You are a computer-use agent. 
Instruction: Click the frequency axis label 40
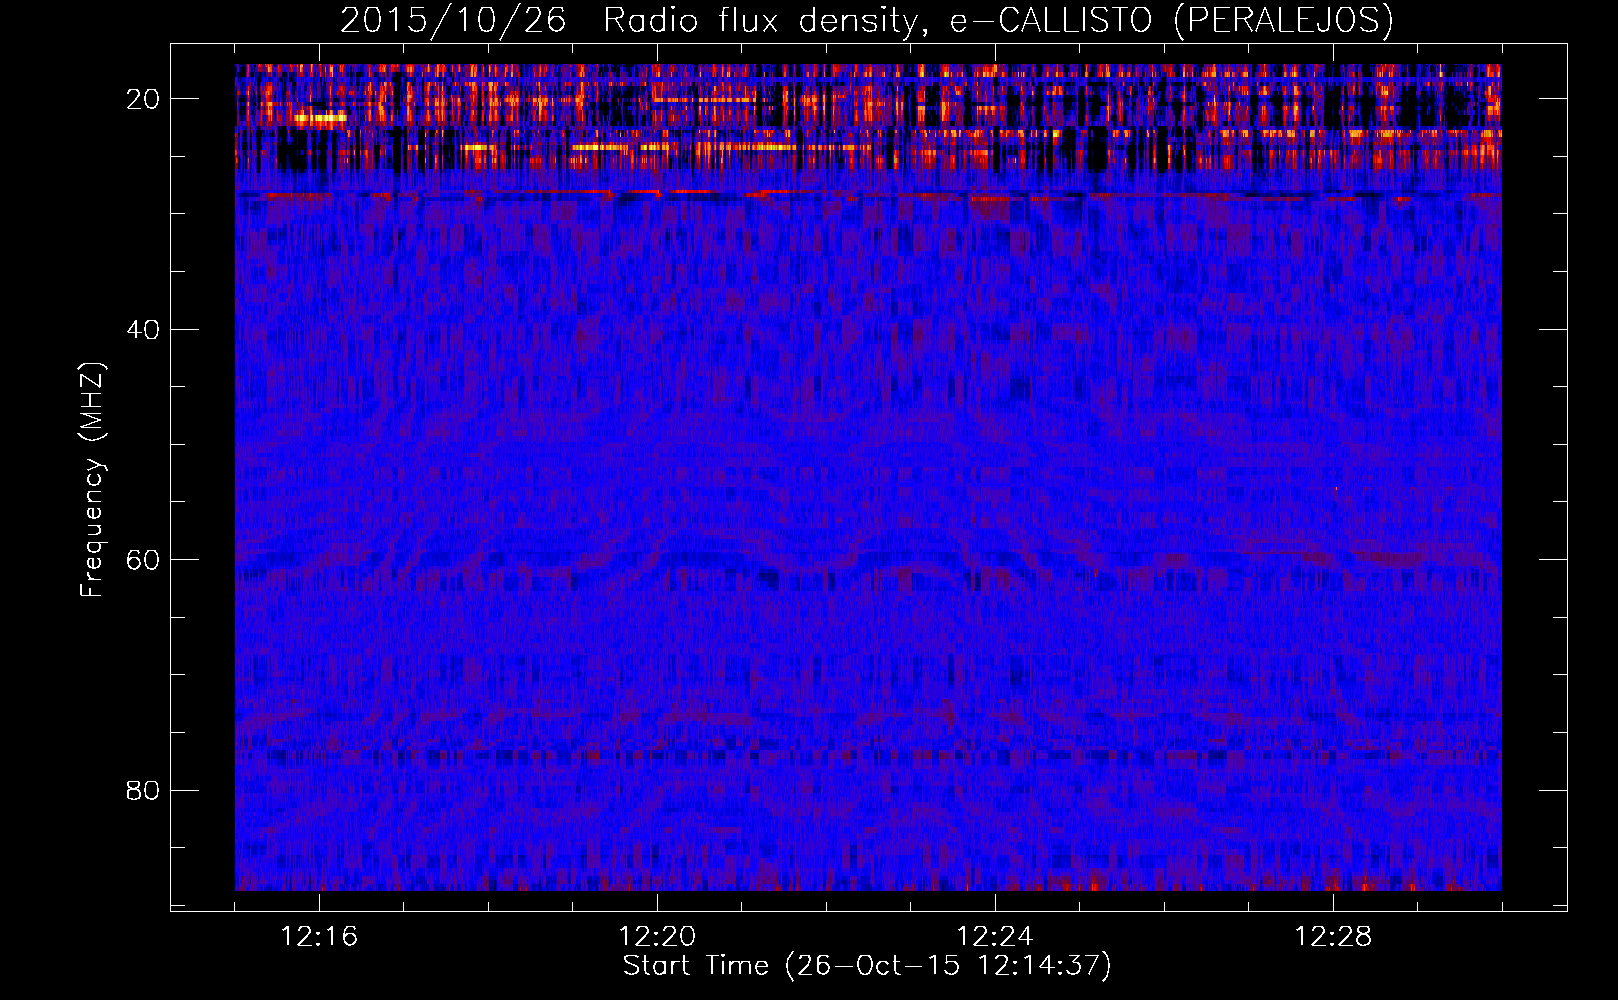point(143,329)
